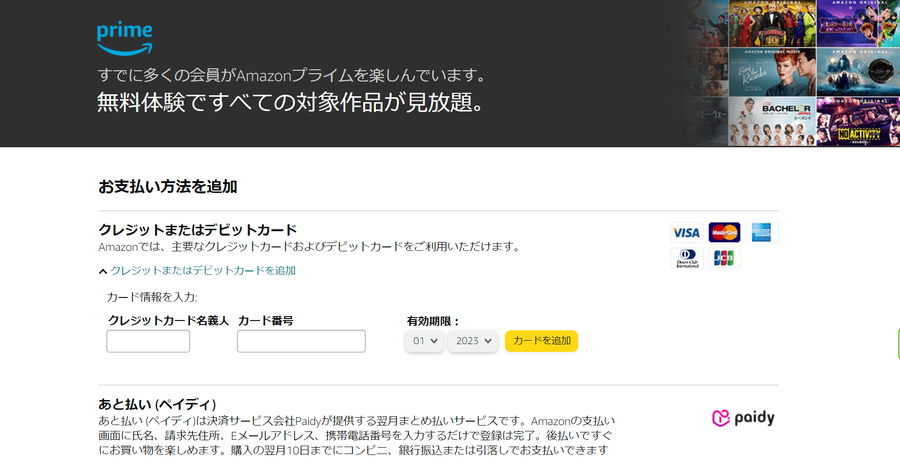Click the No Activity show thumbnail

tap(858, 121)
